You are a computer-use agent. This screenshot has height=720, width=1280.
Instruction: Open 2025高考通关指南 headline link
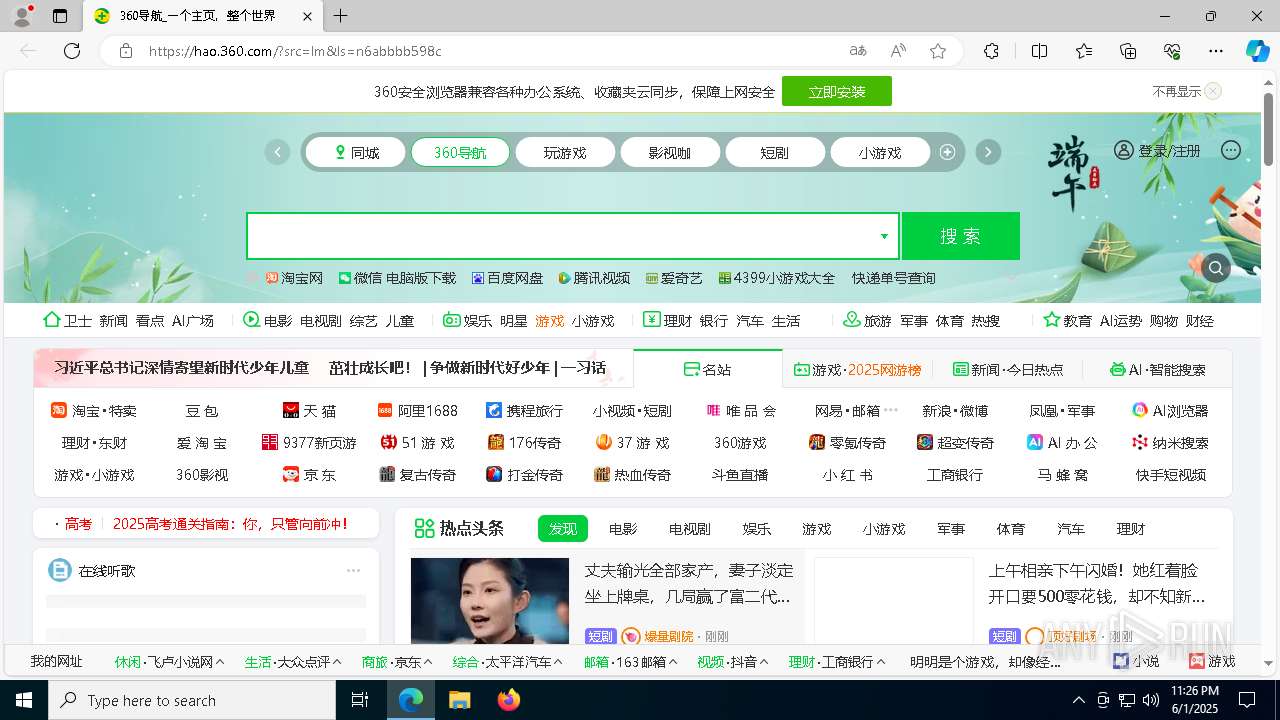230,523
